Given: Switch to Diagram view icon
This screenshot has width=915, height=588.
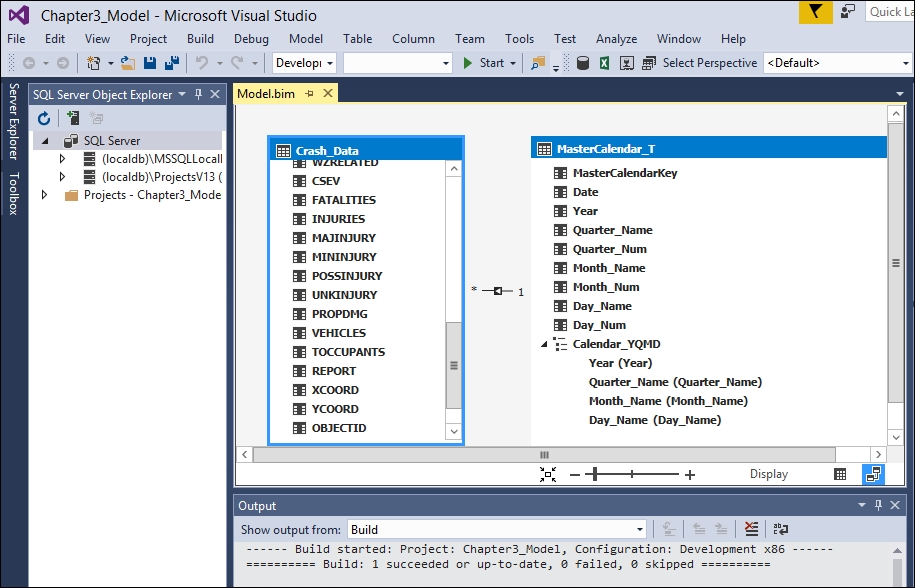Looking at the screenshot, I should pyautogui.click(x=873, y=474).
